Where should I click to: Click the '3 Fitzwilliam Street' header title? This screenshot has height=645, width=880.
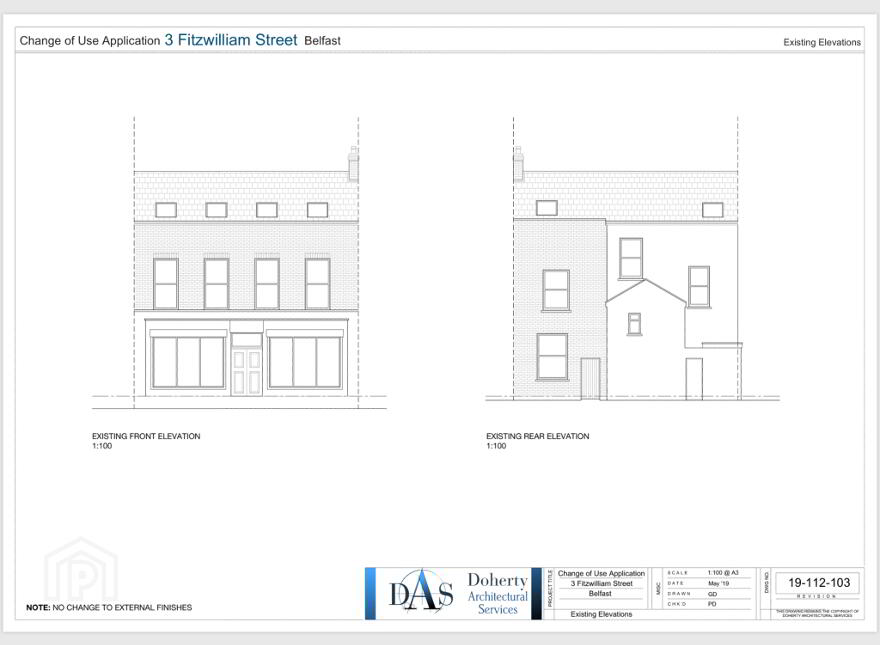[231, 40]
